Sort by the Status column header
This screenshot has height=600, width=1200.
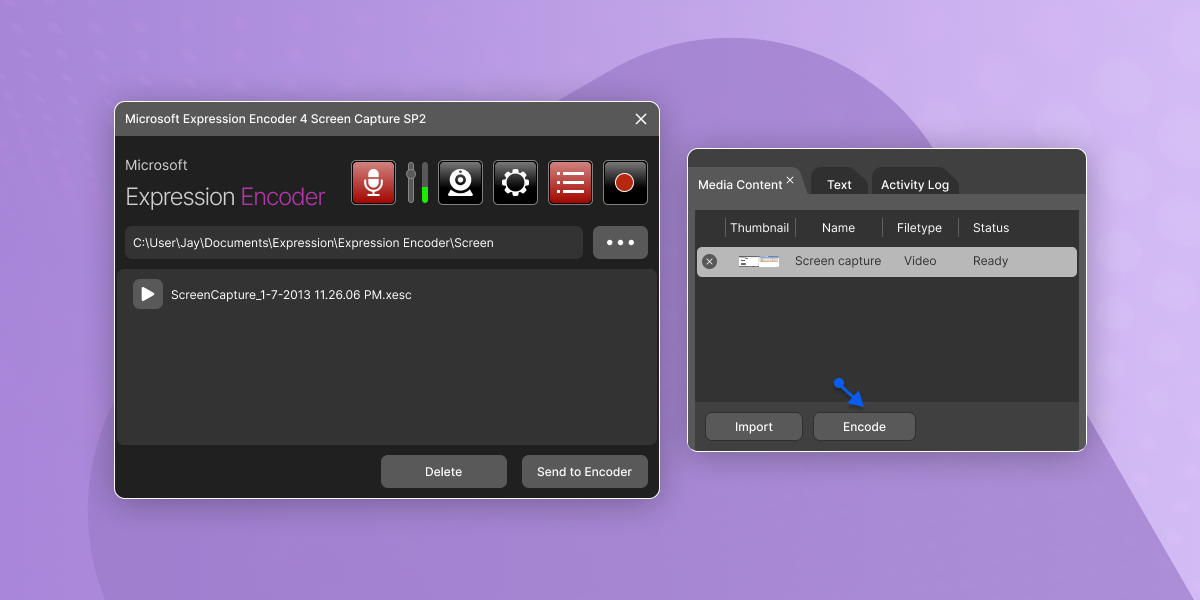pyautogui.click(x=991, y=228)
